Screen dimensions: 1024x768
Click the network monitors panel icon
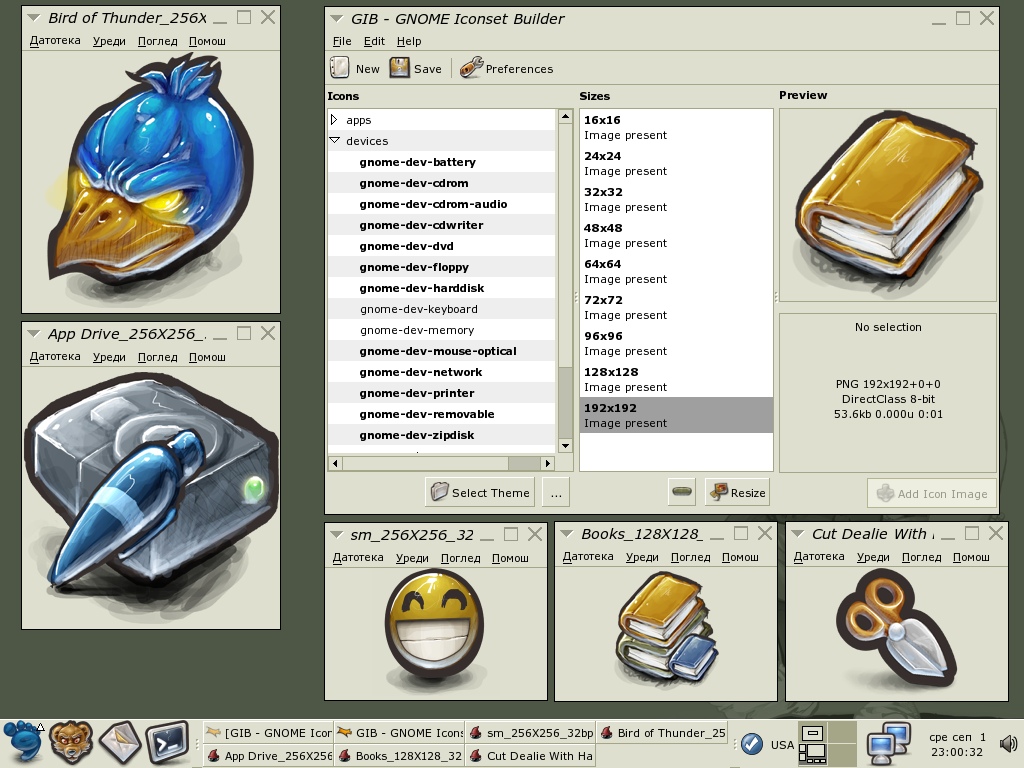click(x=889, y=743)
